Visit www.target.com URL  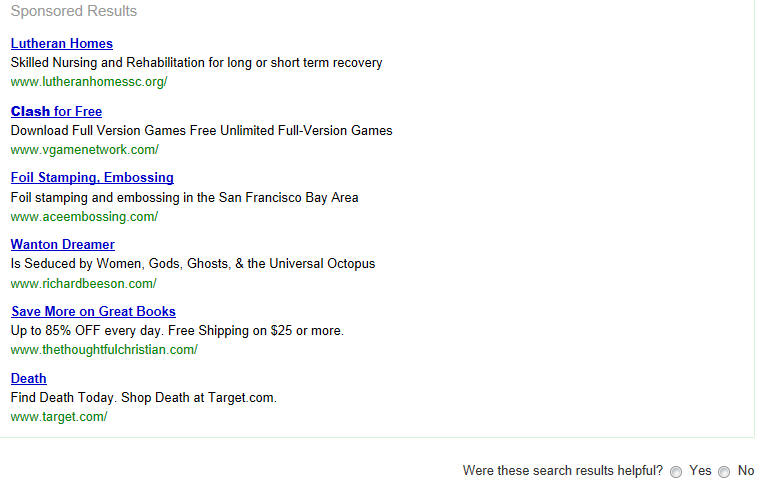59,417
